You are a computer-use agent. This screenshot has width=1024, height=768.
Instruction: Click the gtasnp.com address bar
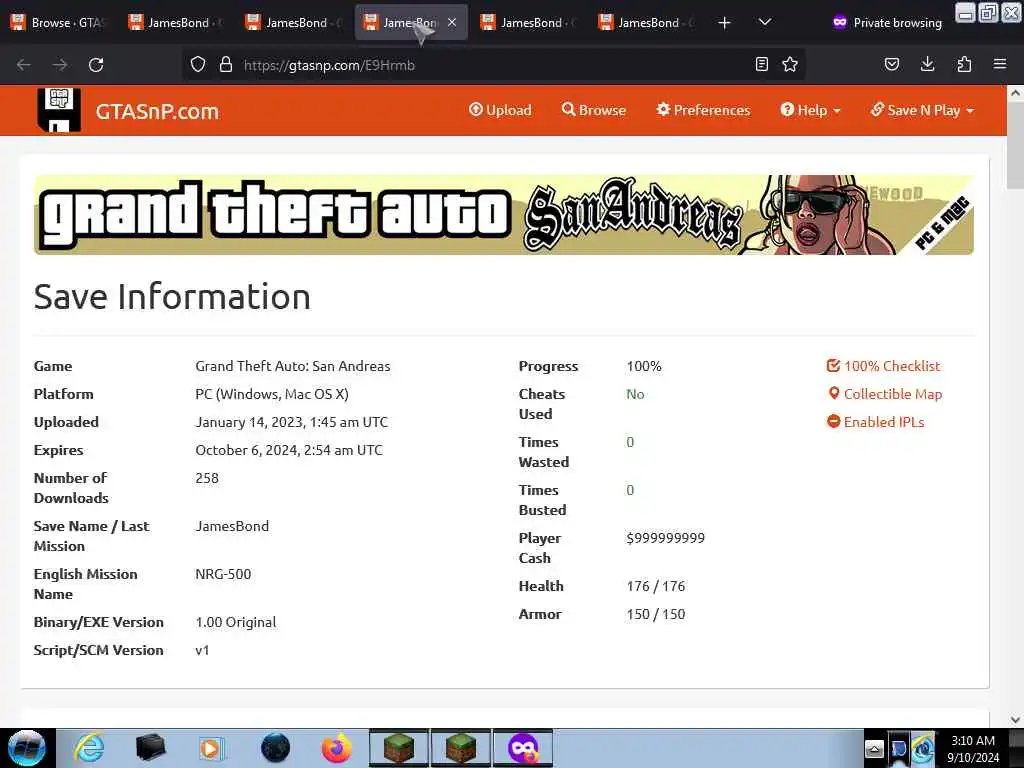pyautogui.click(x=495, y=65)
